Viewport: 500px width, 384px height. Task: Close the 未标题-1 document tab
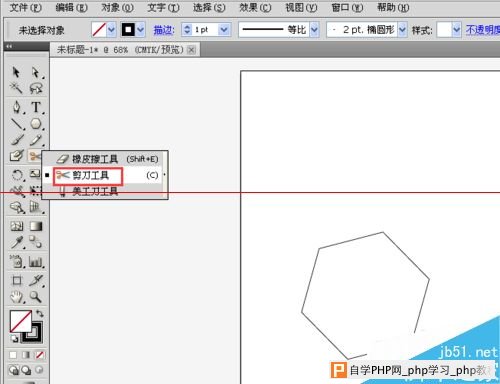tap(191, 50)
